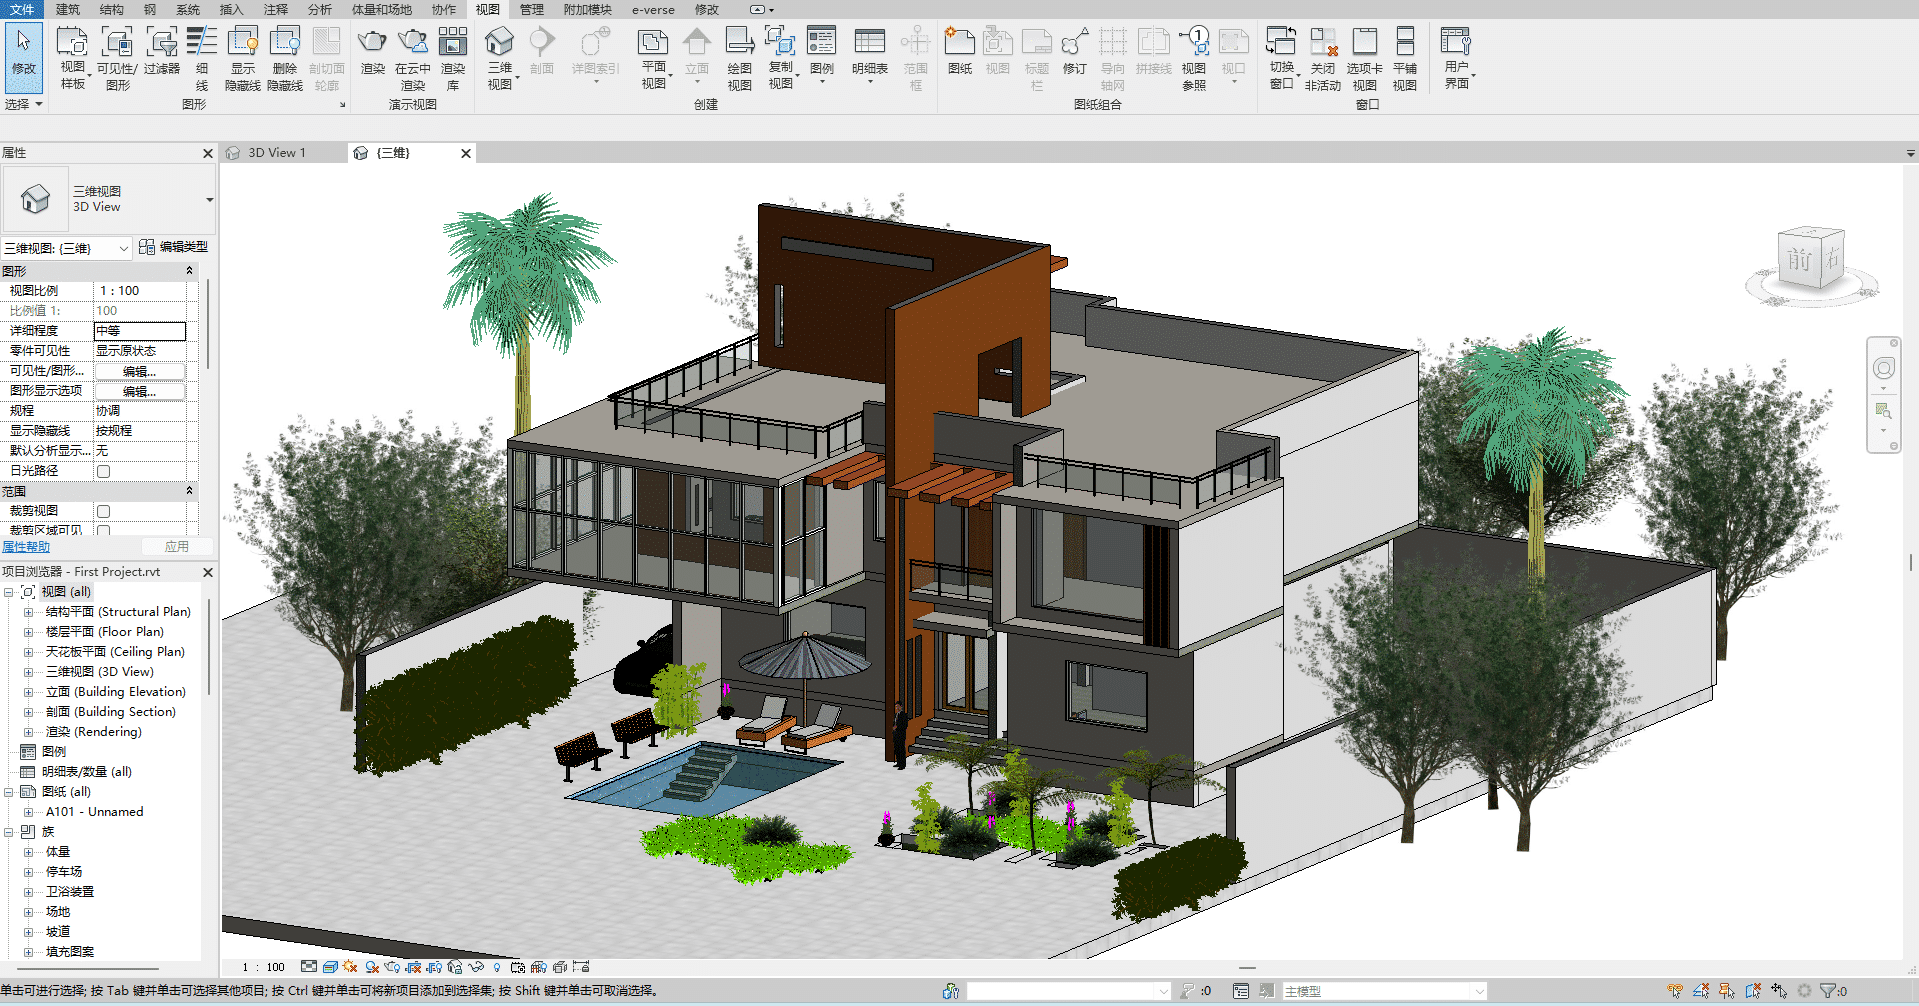Collapse the 范围 properties group
The width and height of the screenshot is (1919, 1006).
tap(189, 491)
